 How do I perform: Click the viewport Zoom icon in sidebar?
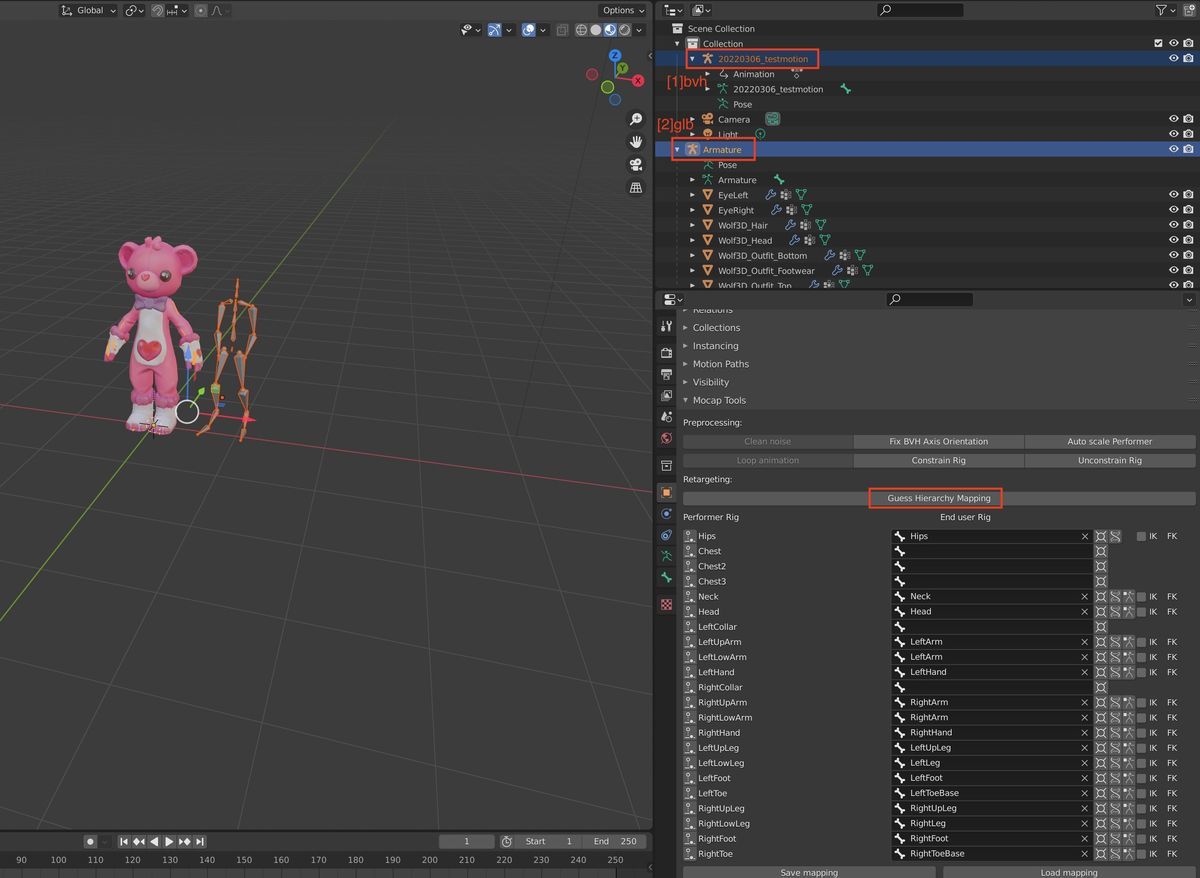[x=636, y=118]
